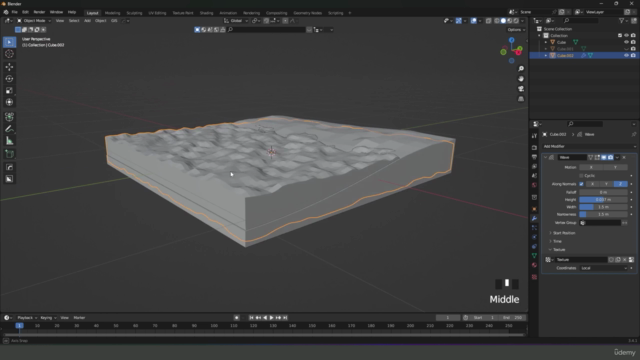Select the Transform tool
640x360 pixels.
click(9, 102)
